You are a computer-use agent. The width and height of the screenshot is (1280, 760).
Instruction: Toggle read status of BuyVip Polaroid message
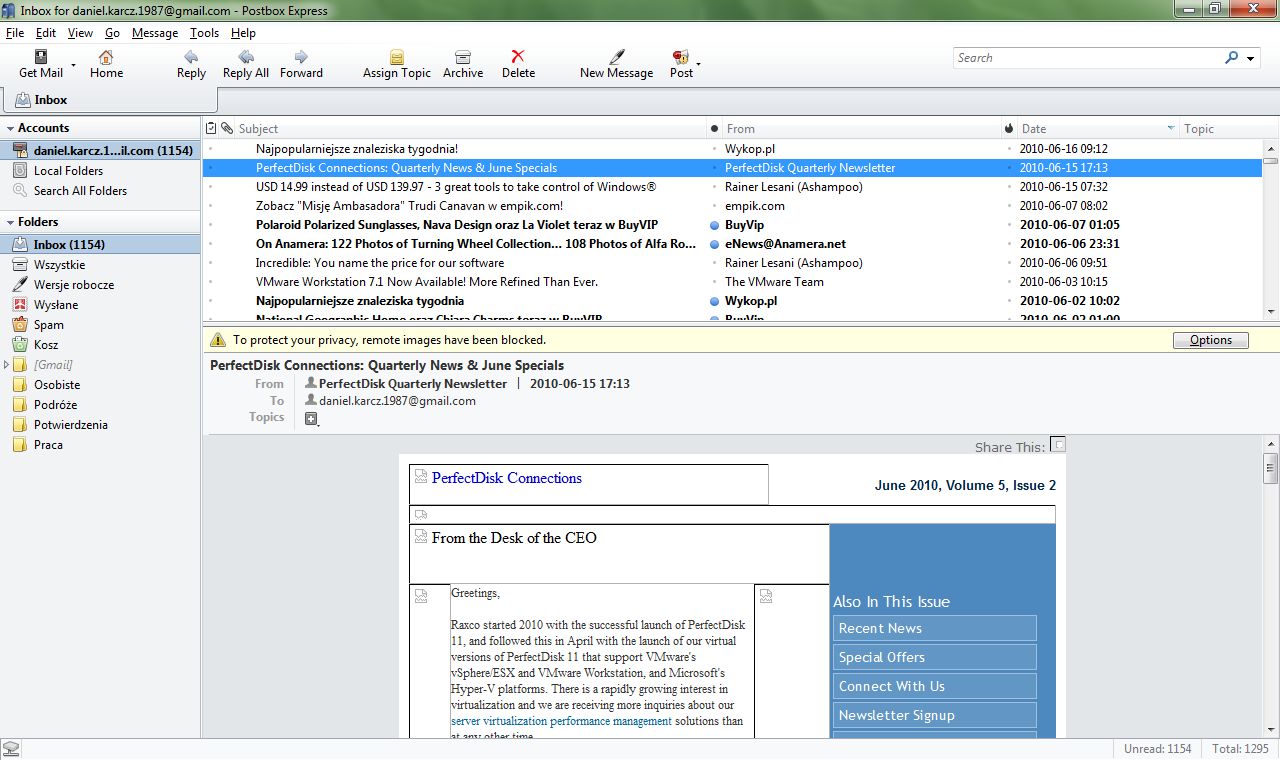714,225
